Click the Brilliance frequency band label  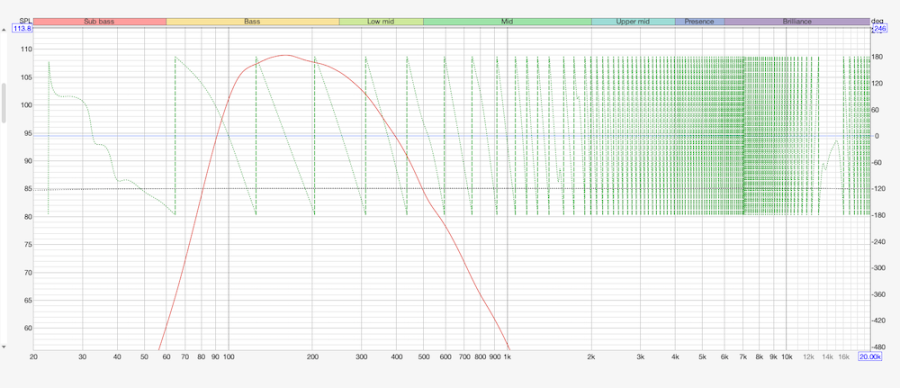(x=797, y=22)
